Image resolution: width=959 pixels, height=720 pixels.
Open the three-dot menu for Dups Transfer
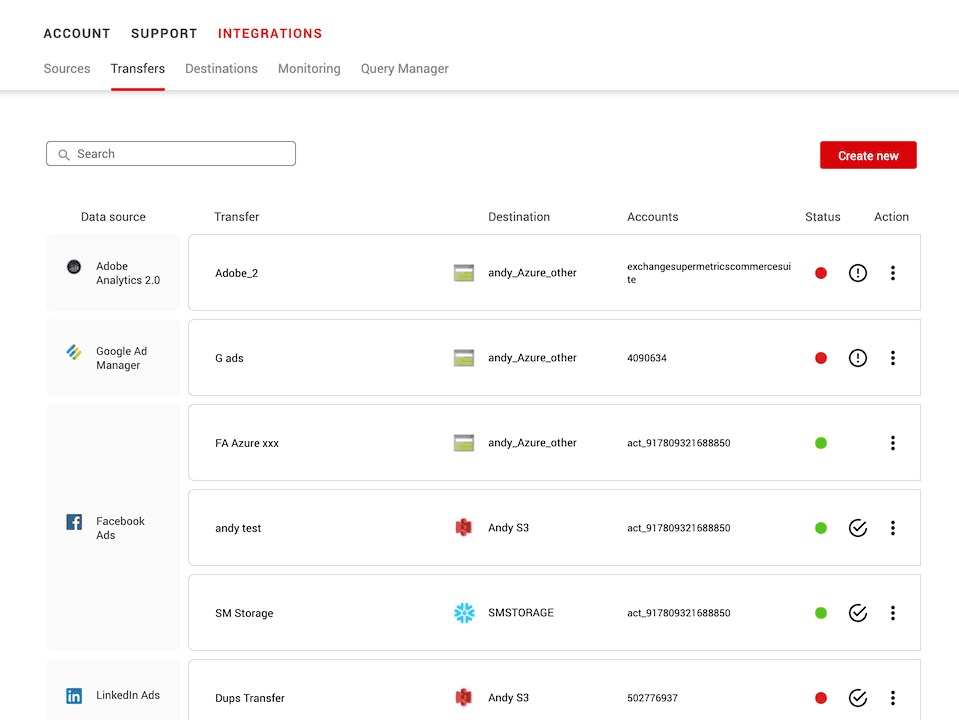893,698
